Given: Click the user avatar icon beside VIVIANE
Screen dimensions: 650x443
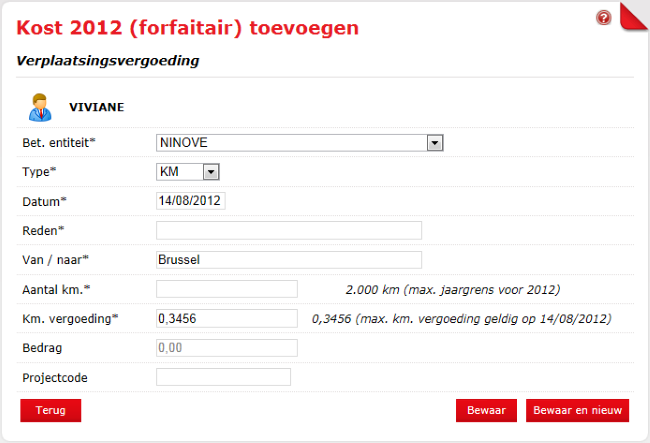Looking at the screenshot, I should (x=40, y=107).
